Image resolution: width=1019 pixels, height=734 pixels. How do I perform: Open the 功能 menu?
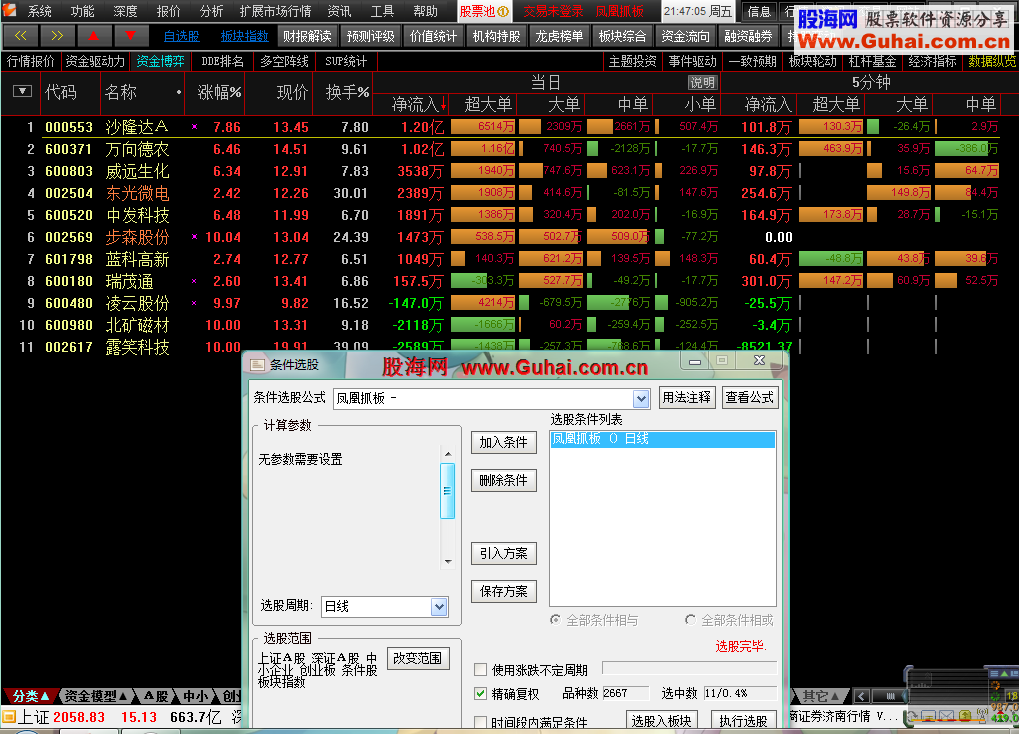83,11
